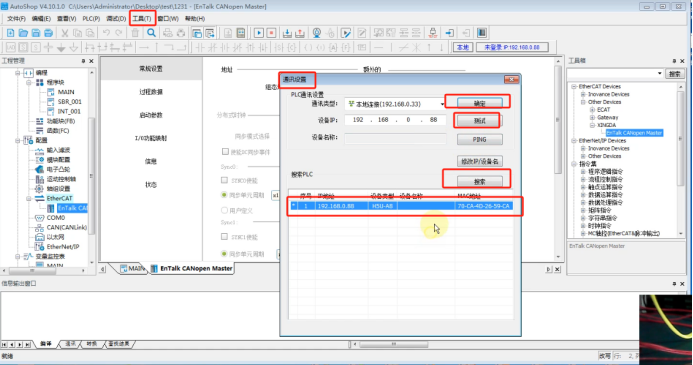Click the Redo arrow toolbar icon
The image size is (693, 365).
(x=118, y=33)
